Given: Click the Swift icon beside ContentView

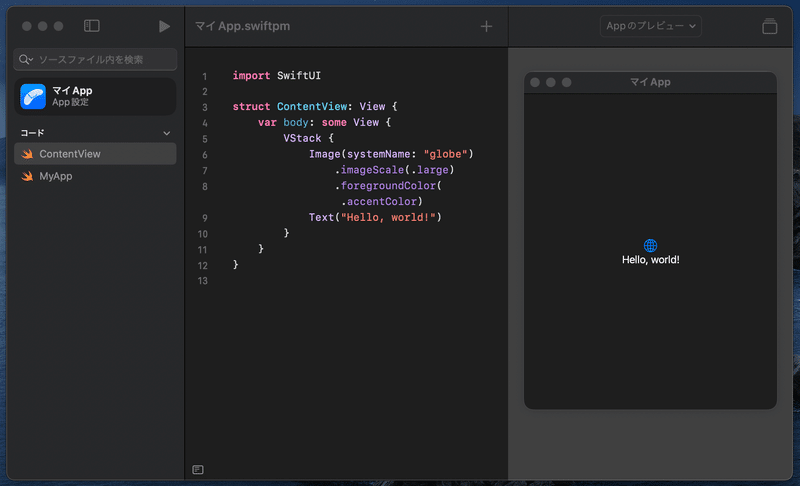Looking at the screenshot, I should pos(27,154).
